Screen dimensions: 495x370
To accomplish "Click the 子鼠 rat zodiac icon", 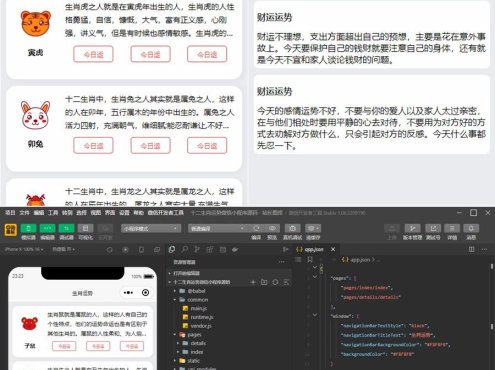I will point(29,323).
